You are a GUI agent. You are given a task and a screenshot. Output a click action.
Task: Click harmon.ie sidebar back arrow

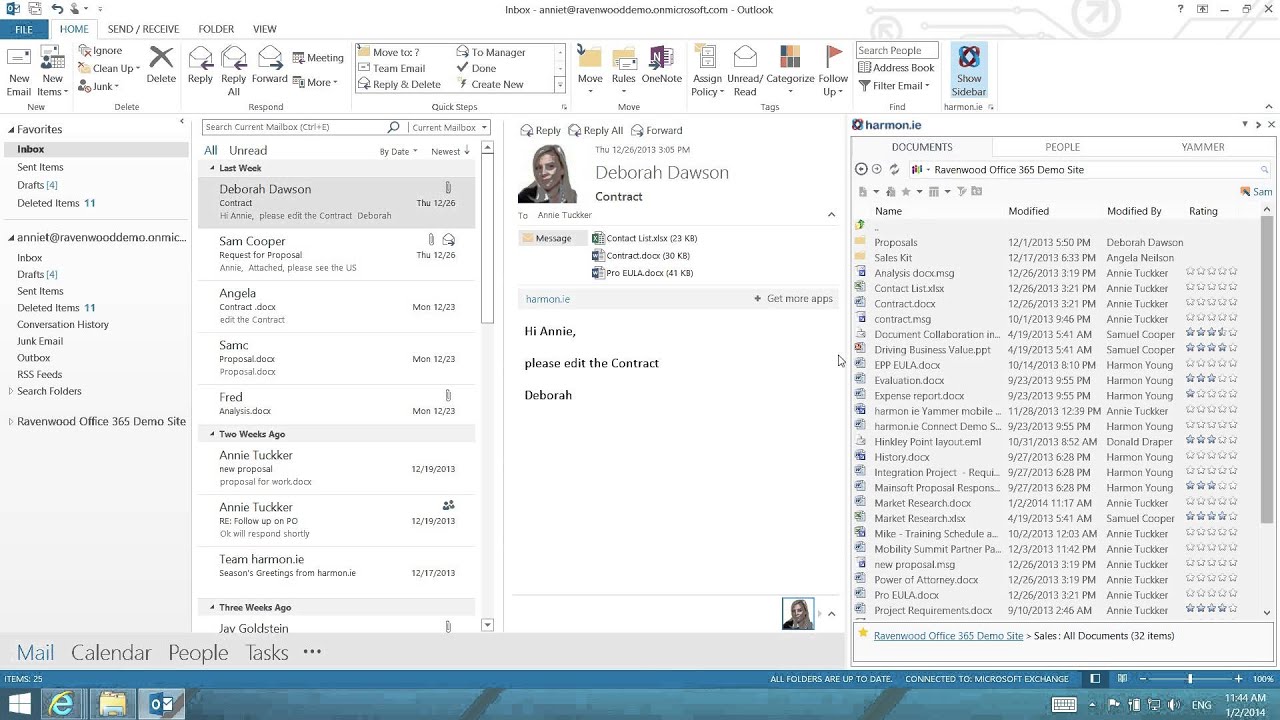pyautogui.click(x=861, y=170)
